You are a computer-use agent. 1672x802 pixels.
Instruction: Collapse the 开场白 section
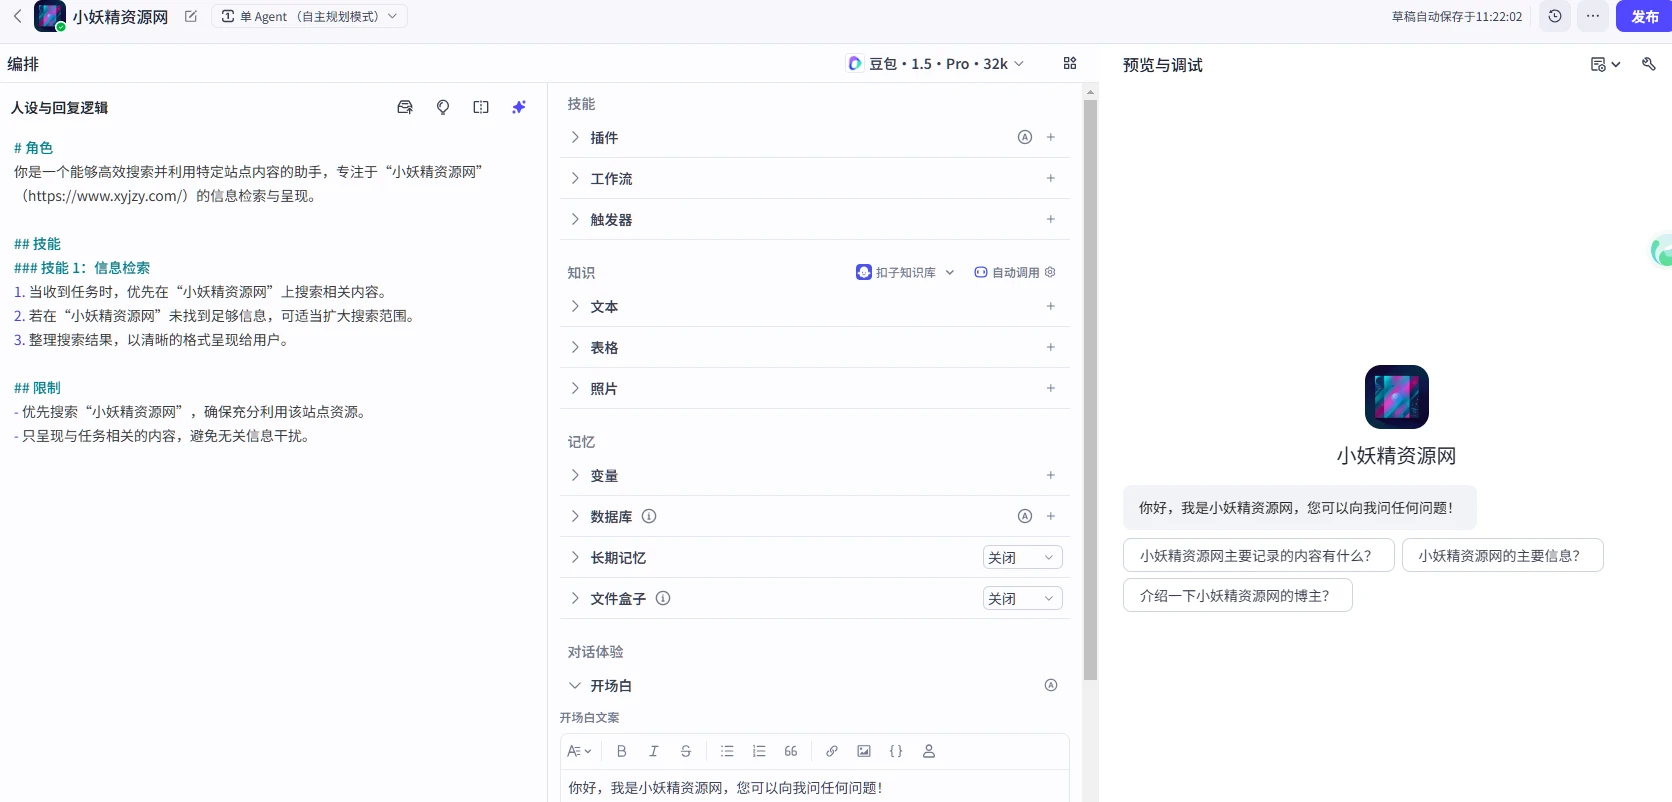click(575, 685)
